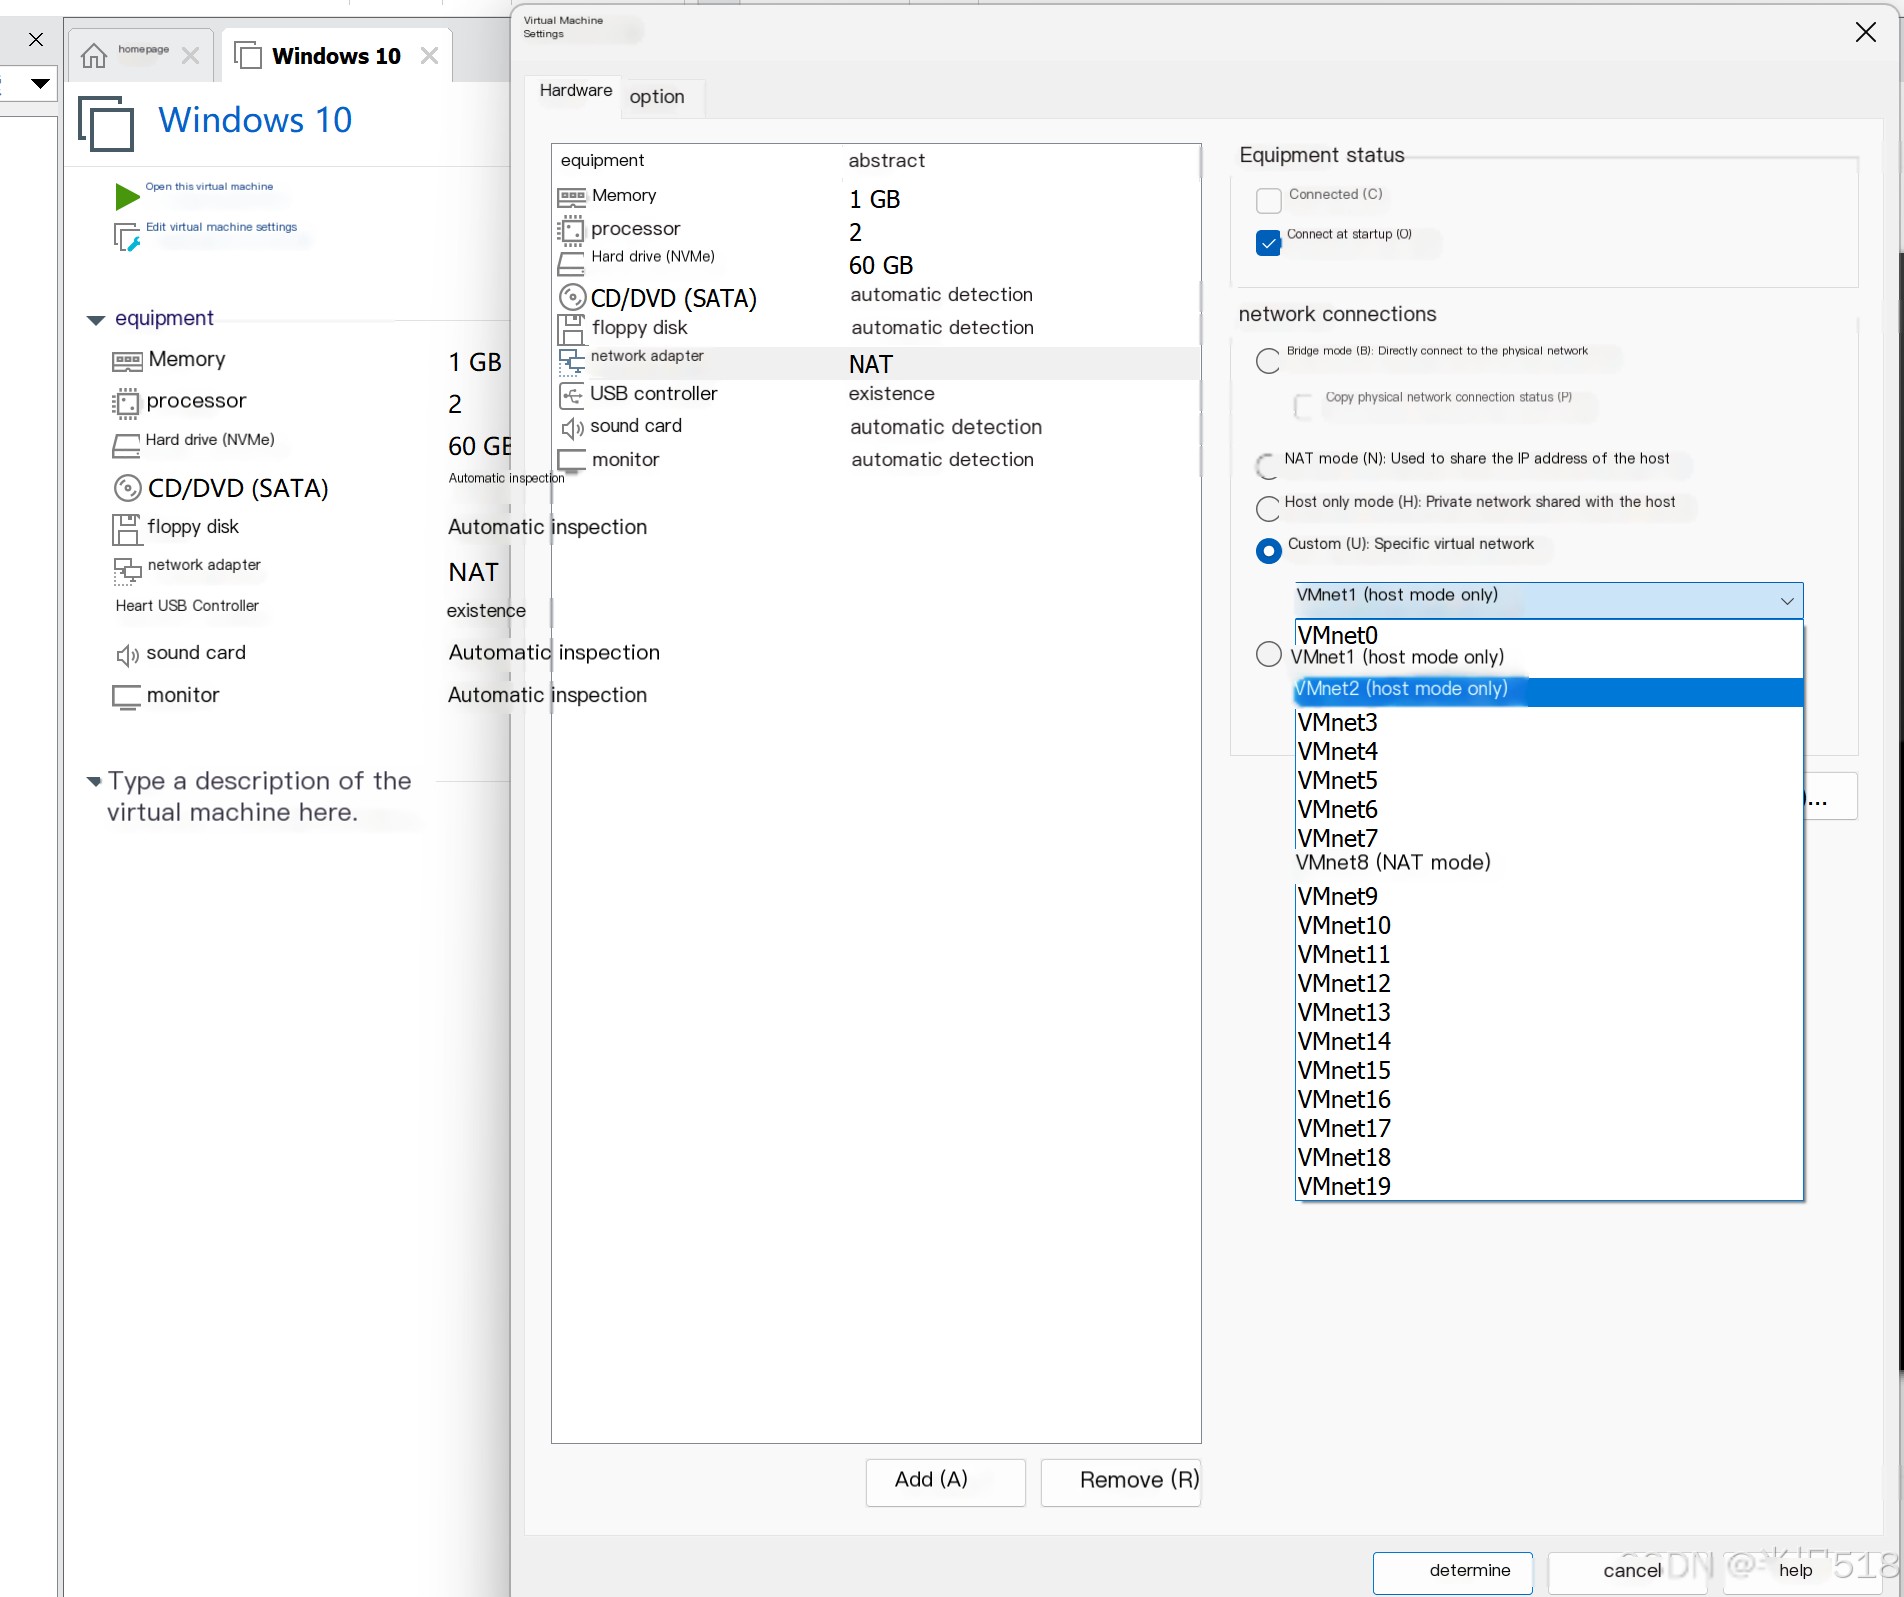
Task: Choose VMnet8 (NAT mode) from list
Action: 1548,863
